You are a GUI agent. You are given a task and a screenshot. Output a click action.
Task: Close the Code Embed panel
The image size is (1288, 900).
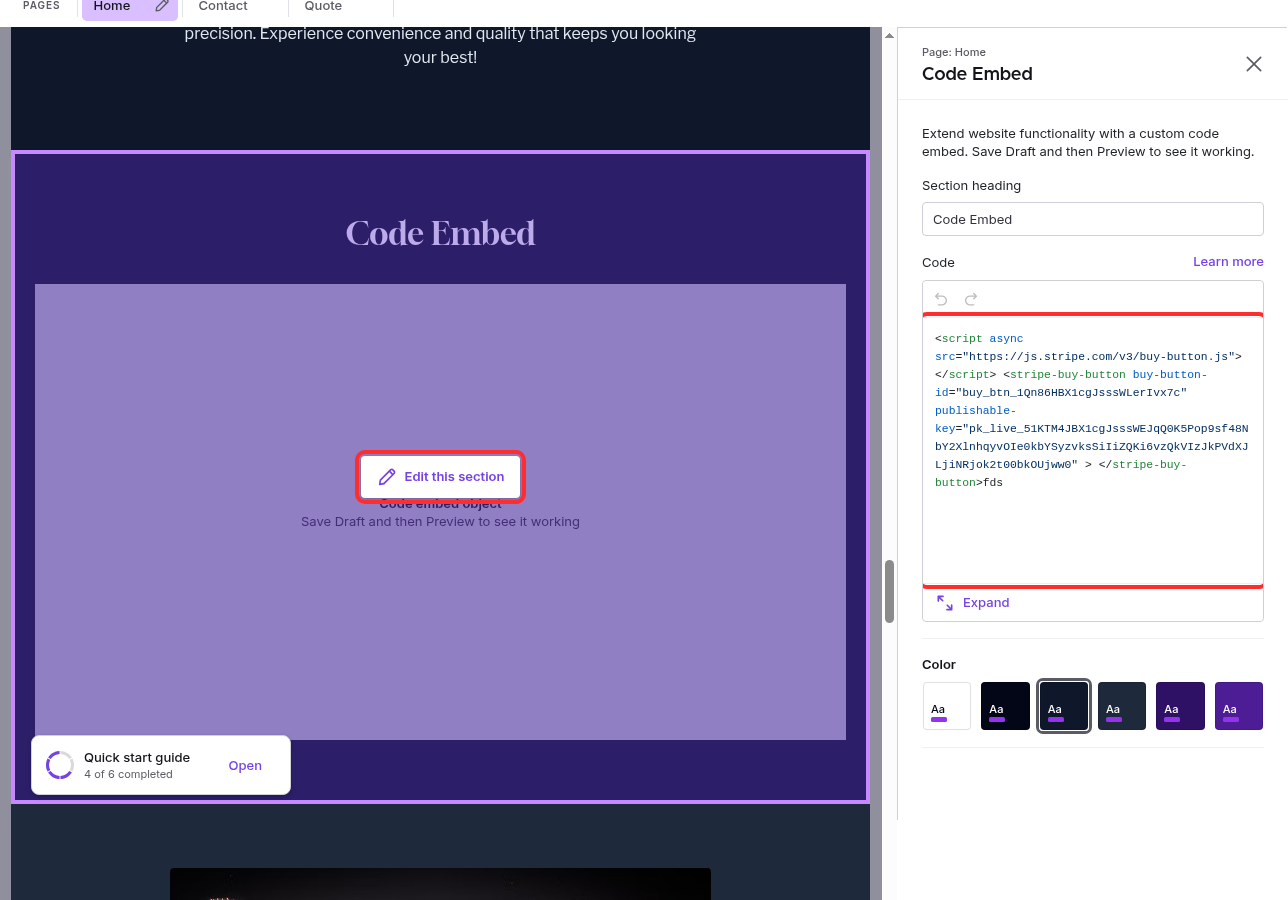click(1254, 64)
